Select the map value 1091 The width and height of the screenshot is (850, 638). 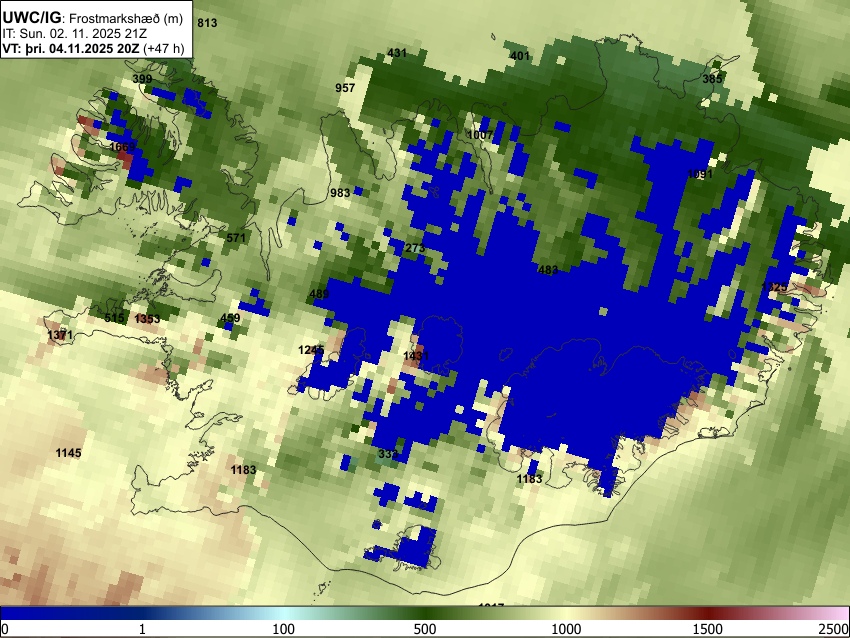pyautogui.click(x=700, y=174)
